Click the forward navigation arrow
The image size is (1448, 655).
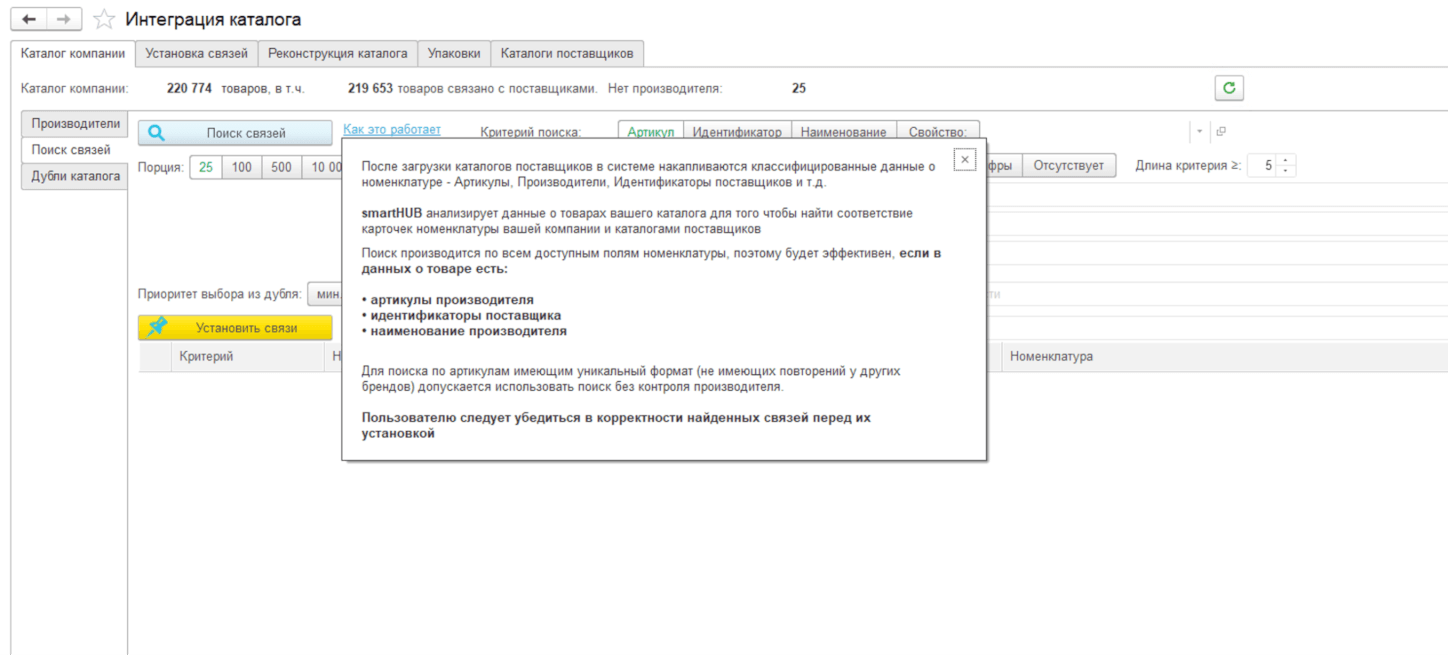63,19
